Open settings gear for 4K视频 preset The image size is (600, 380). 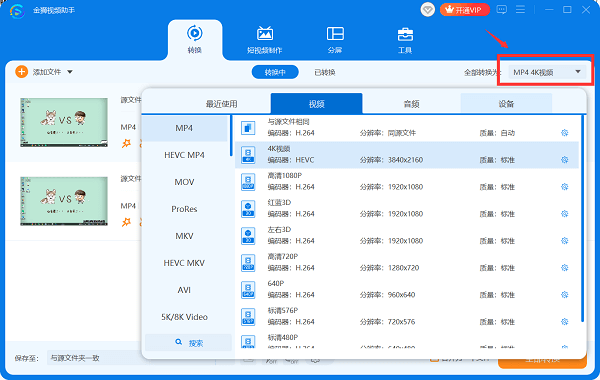click(x=564, y=160)
